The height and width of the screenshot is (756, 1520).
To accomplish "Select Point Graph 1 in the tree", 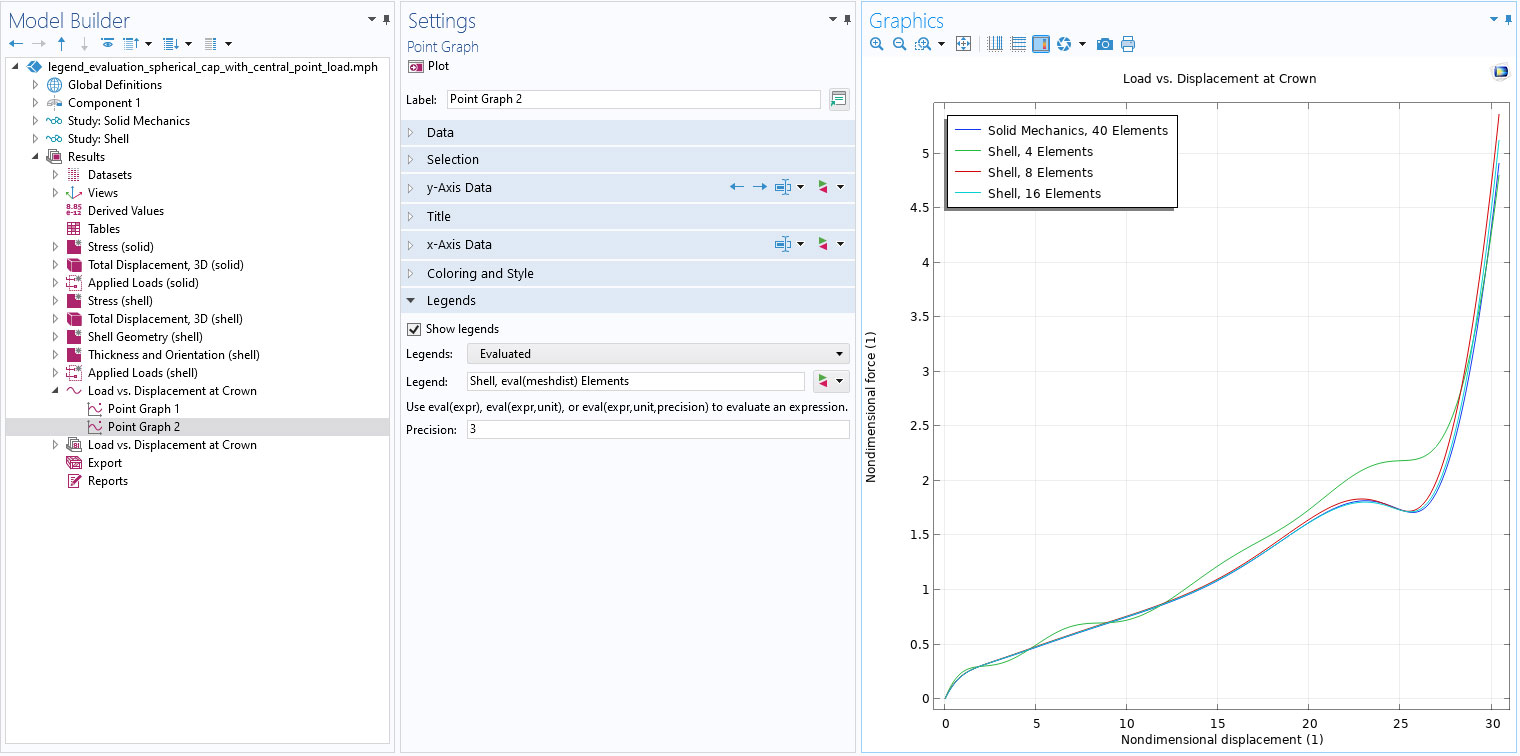I will click(x=143, y=409).
